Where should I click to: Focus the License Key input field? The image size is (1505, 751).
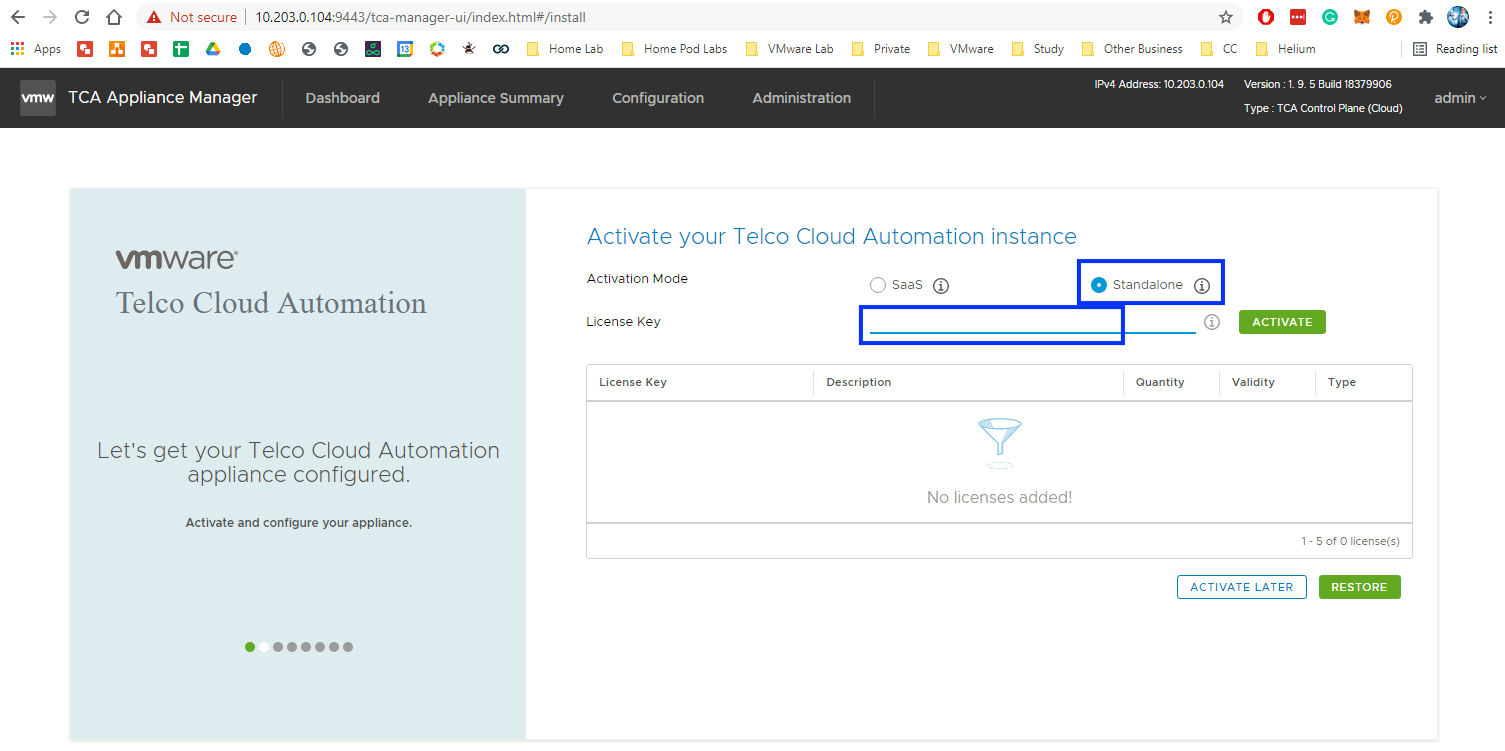click(x=1032, y=322)
